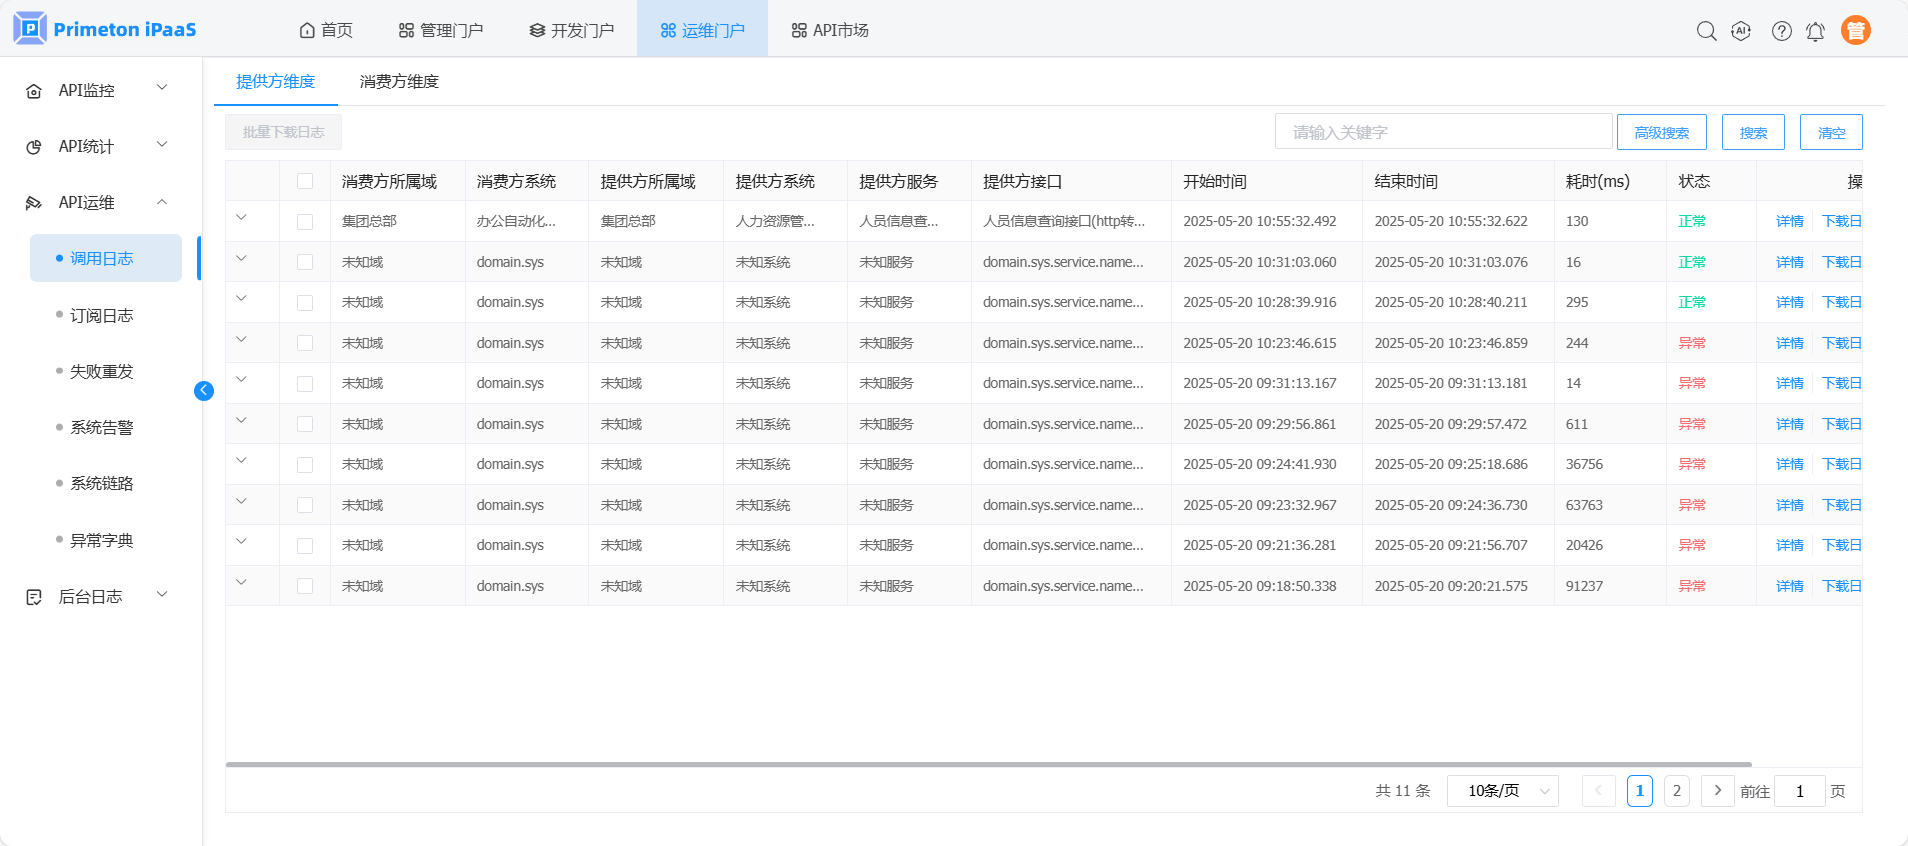1908x846 pixels.
Task: Switch to the 消费方维度 tab
Action: [x=399, y=82]
